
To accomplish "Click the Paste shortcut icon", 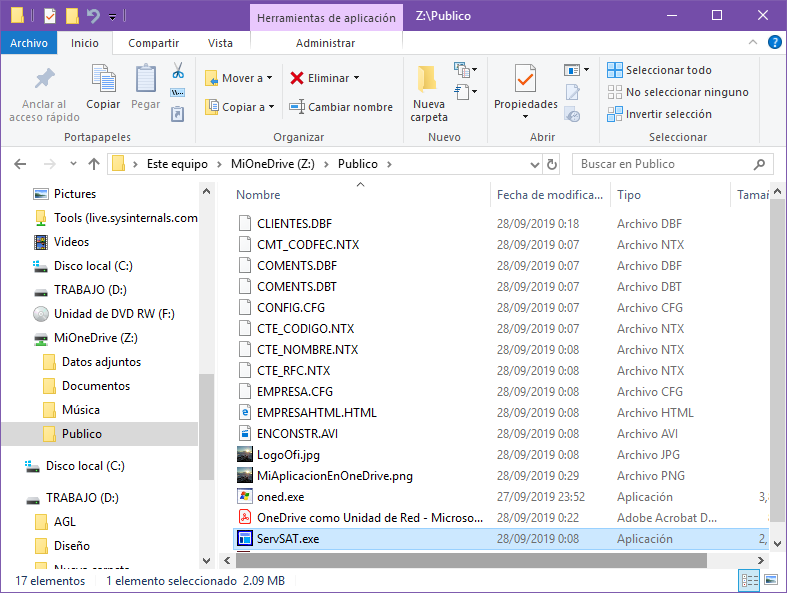I will click(178, 114).
